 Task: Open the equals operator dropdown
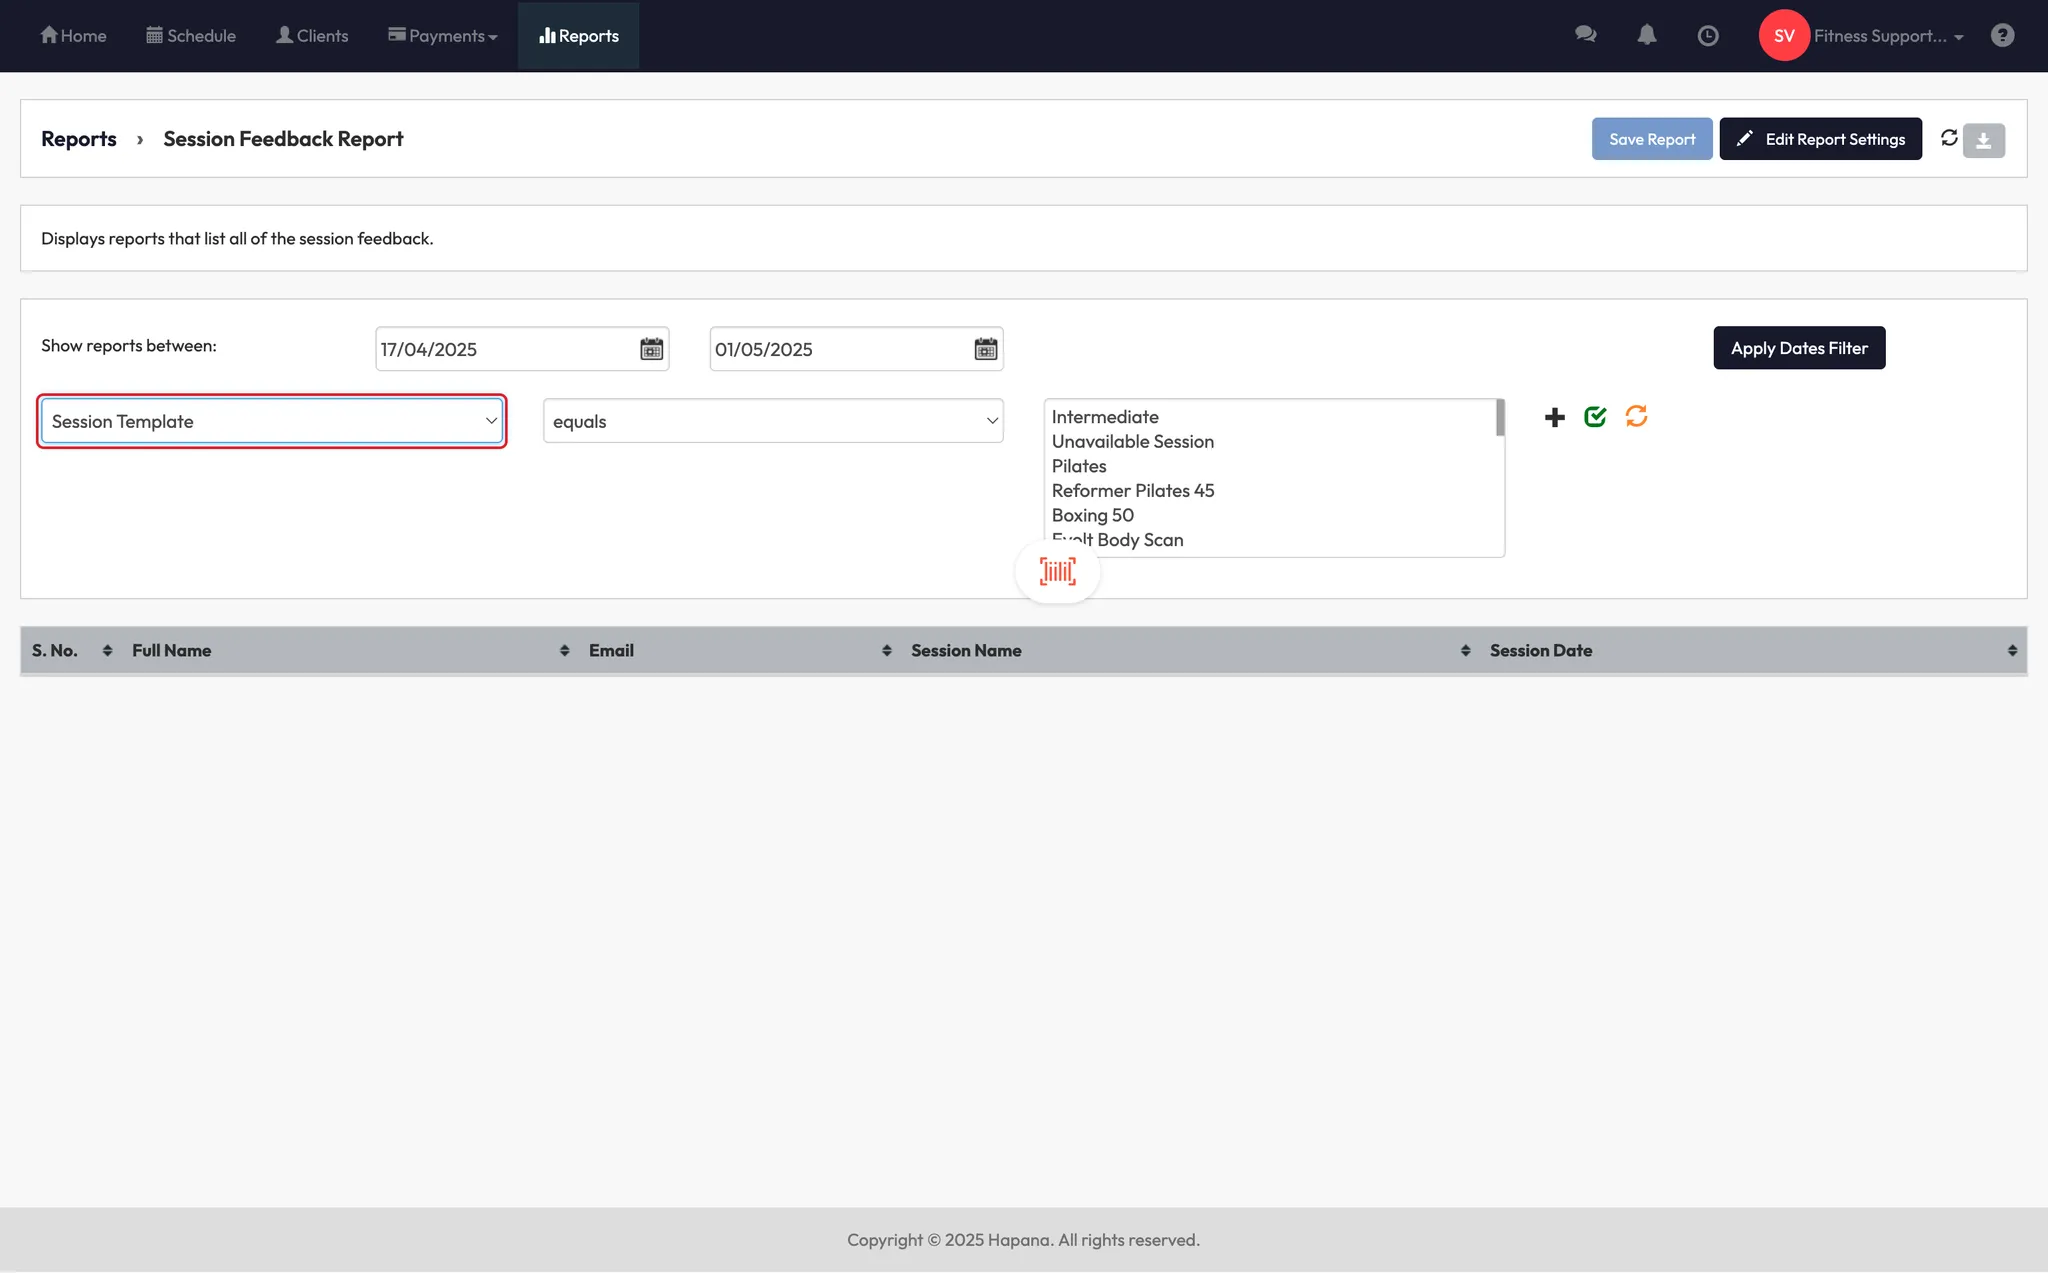click(773, 421)
